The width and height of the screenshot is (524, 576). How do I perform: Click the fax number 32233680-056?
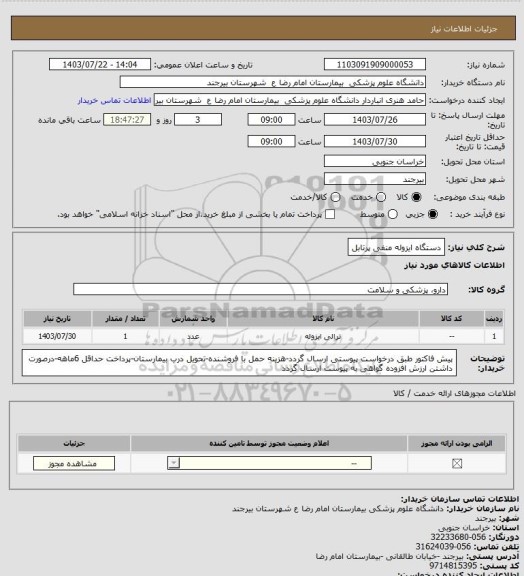pos(458,537)
